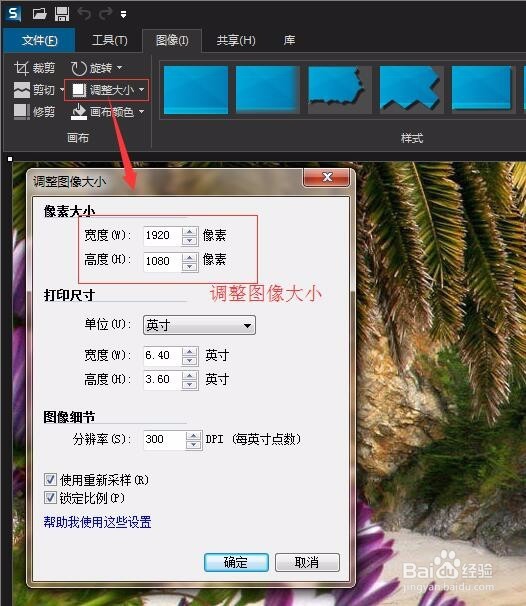Toggle the 使用重新采样(R) checkbox
Screen dimensions: 526x606
click(x=50, y=480)
